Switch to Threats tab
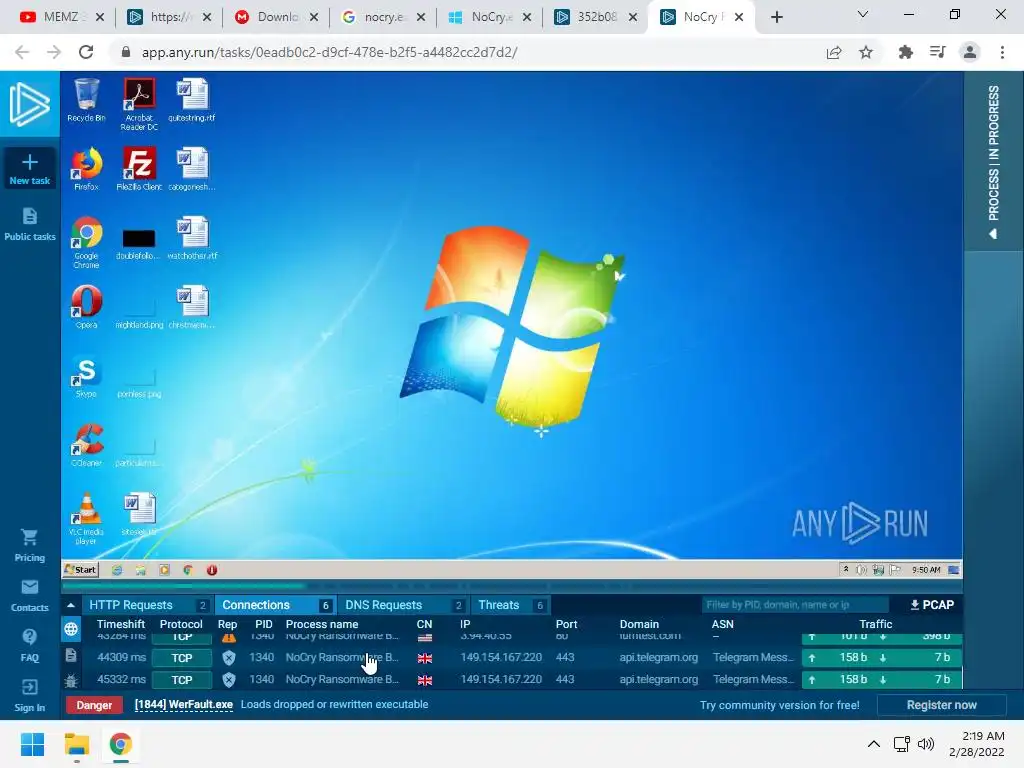The height and width of the screenshot is (768, 1024). pyautogui.click(x=510, y=605)
